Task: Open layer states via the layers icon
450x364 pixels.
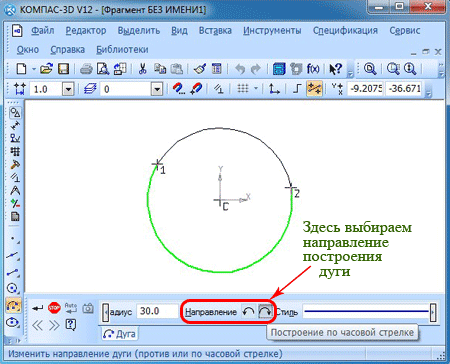Action: 90,89
